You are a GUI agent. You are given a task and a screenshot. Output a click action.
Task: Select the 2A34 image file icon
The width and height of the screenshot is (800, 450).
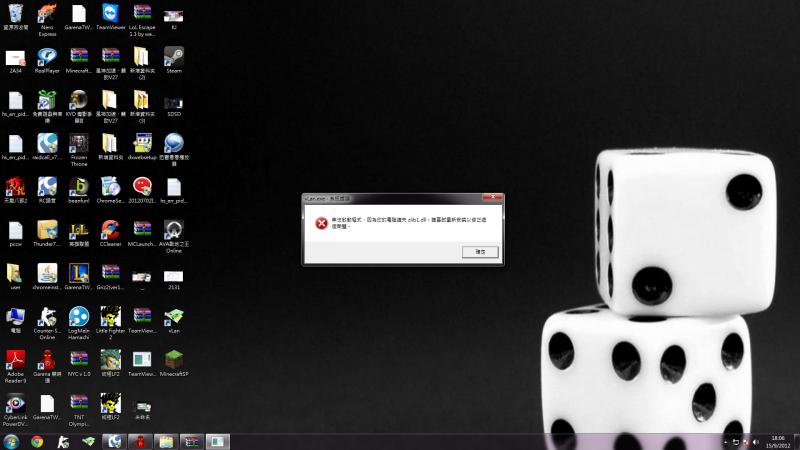point(15,58)
